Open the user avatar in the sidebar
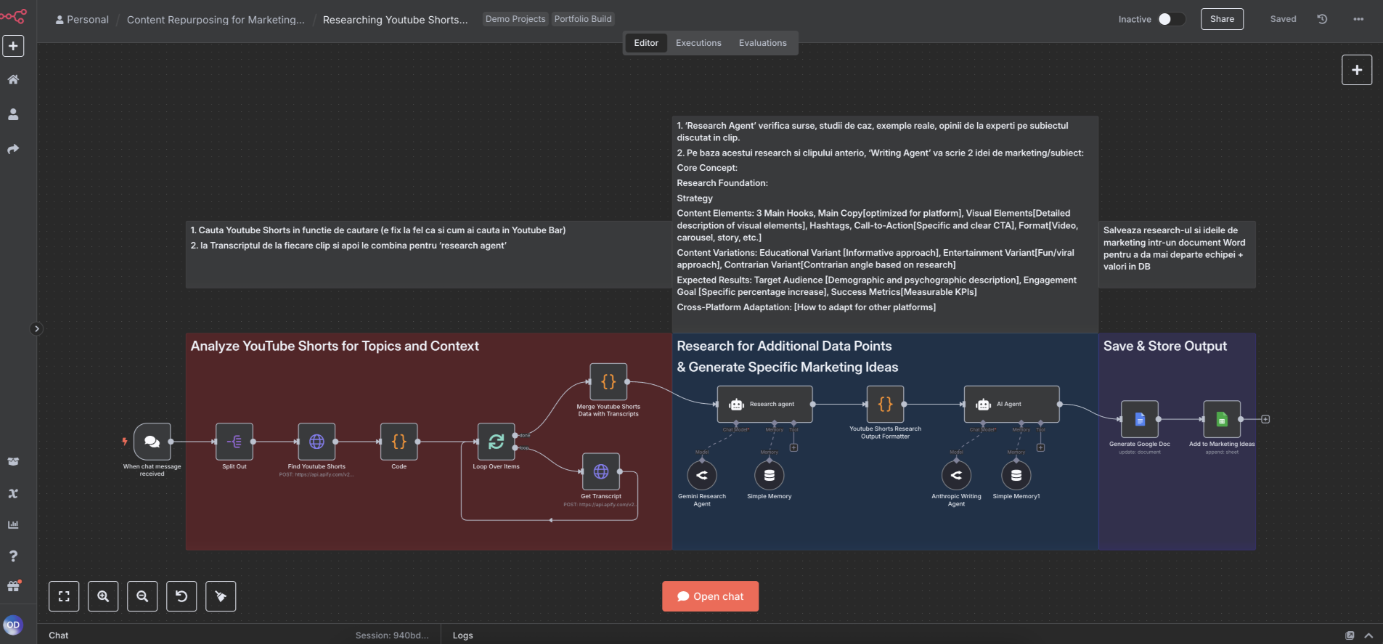Viewport: 1383px width, 644px height. pos(12,625)
